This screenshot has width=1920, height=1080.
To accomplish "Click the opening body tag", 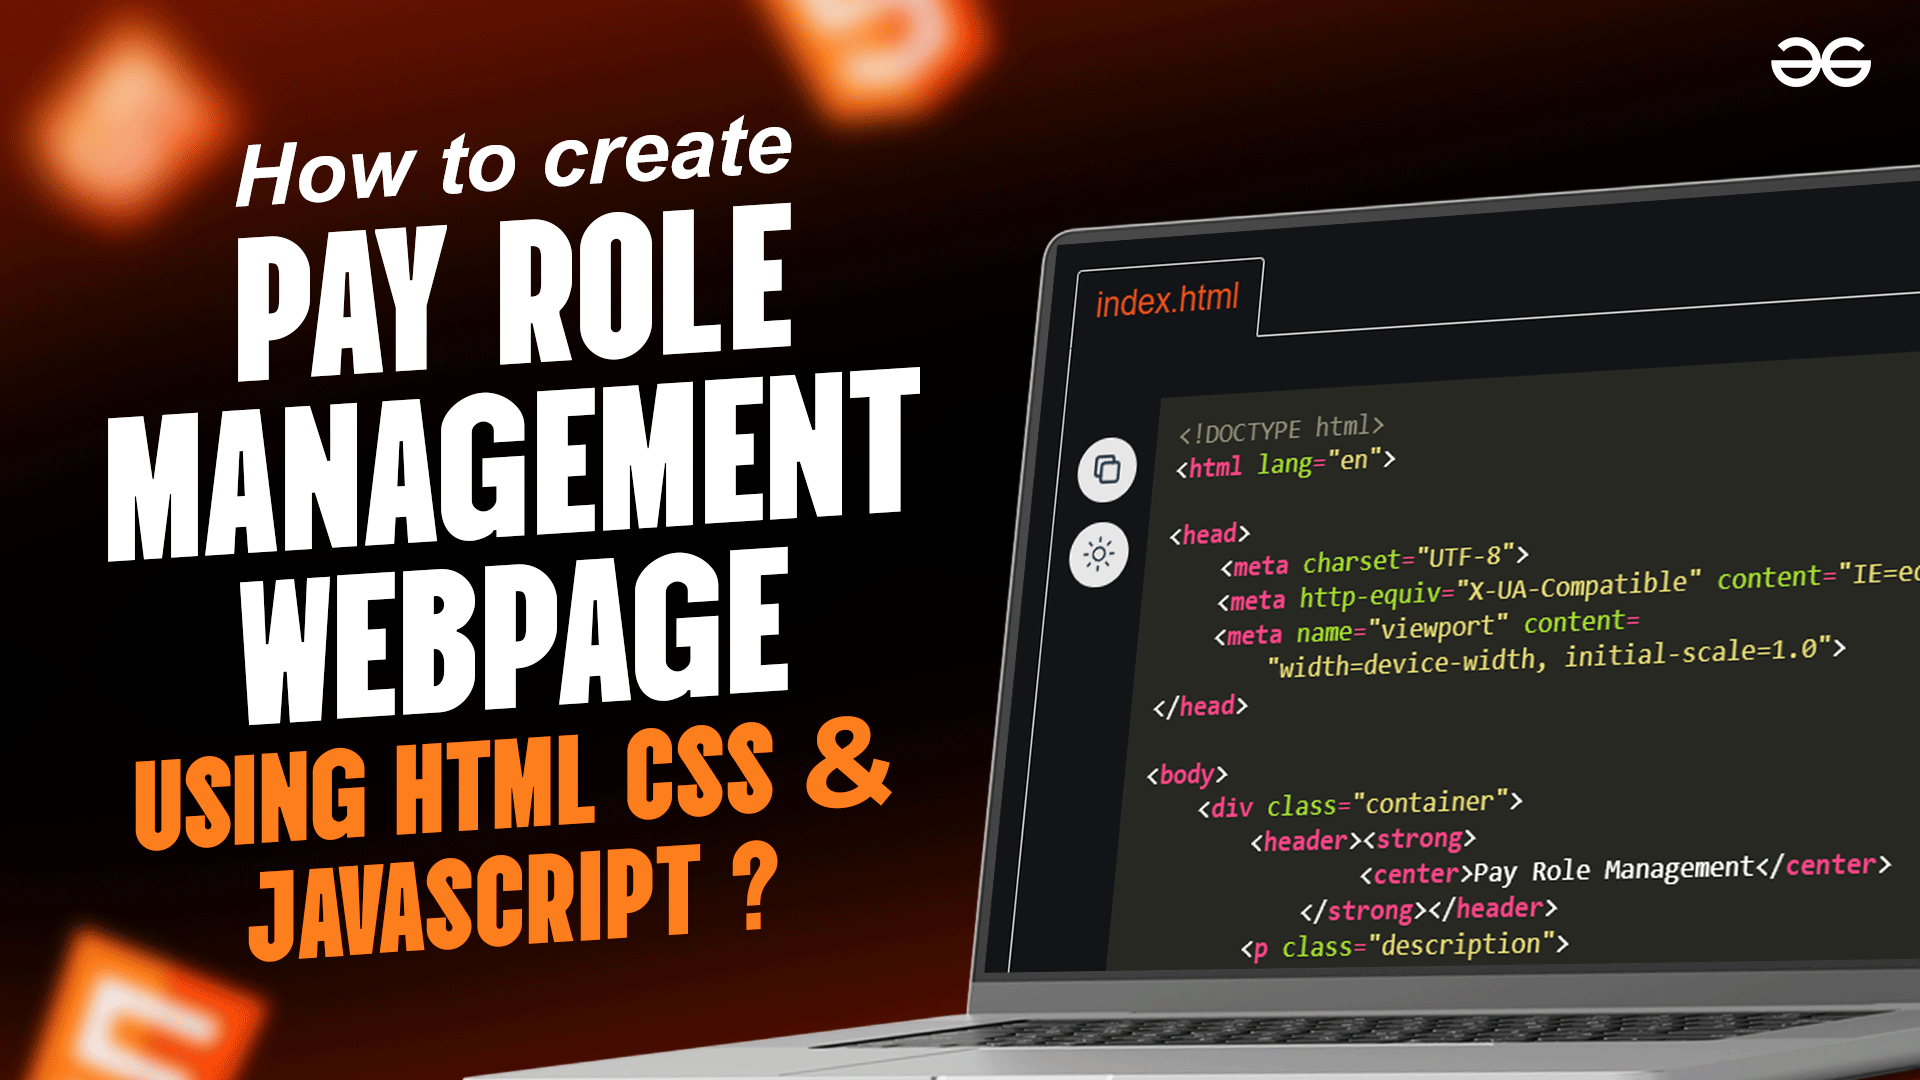I will [x=1186, y=774].
